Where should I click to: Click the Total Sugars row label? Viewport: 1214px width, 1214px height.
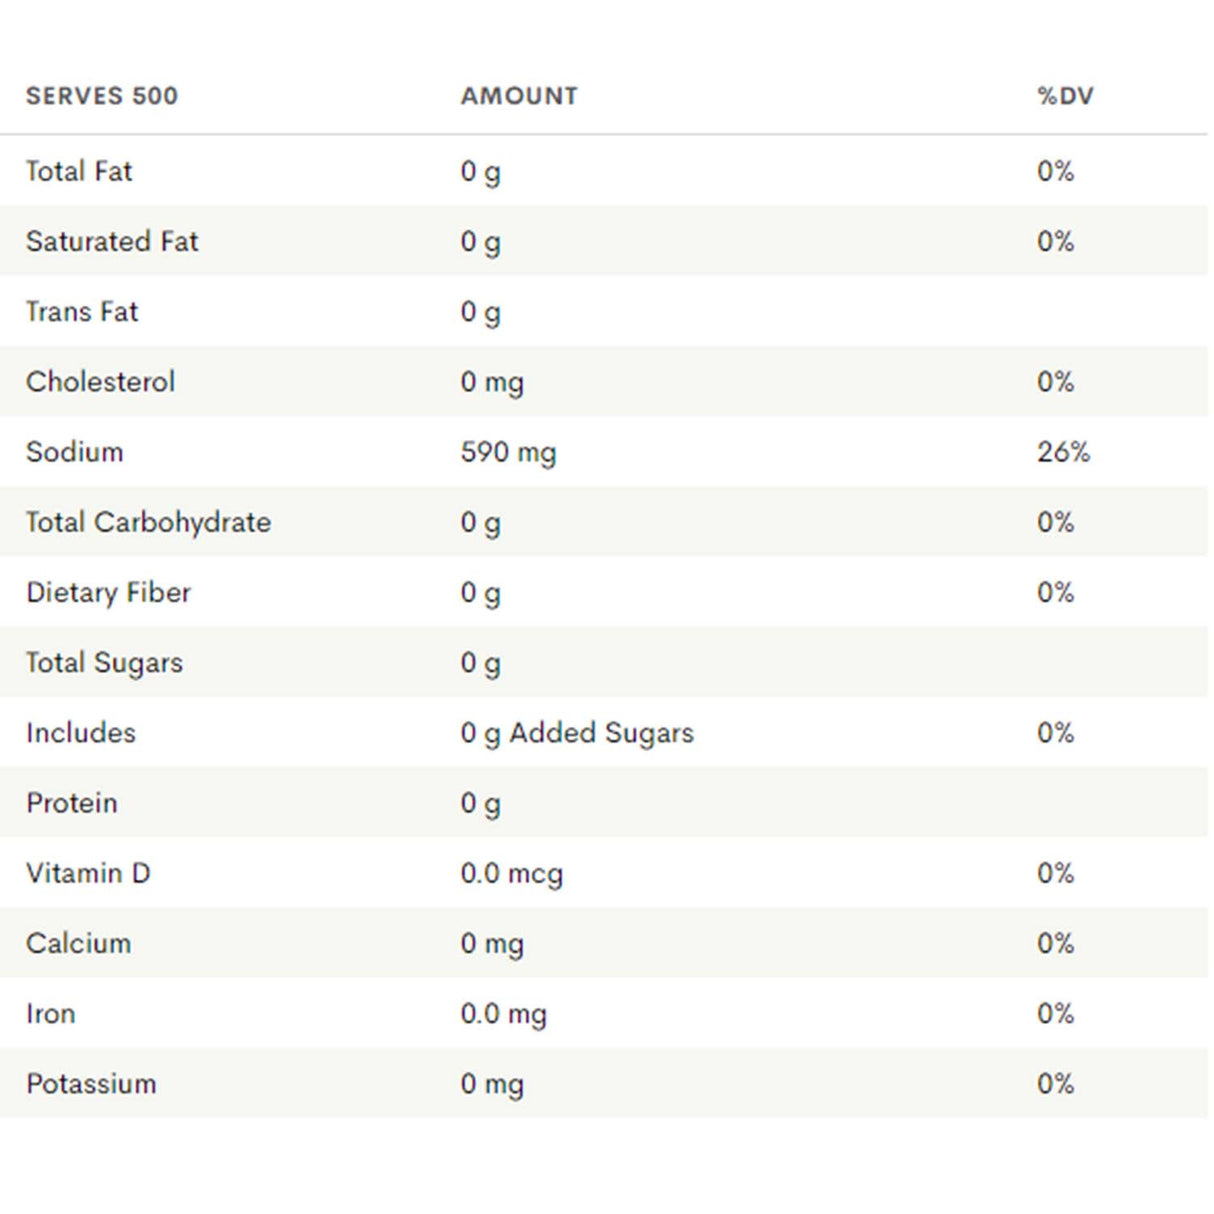[x=104, y=663]
